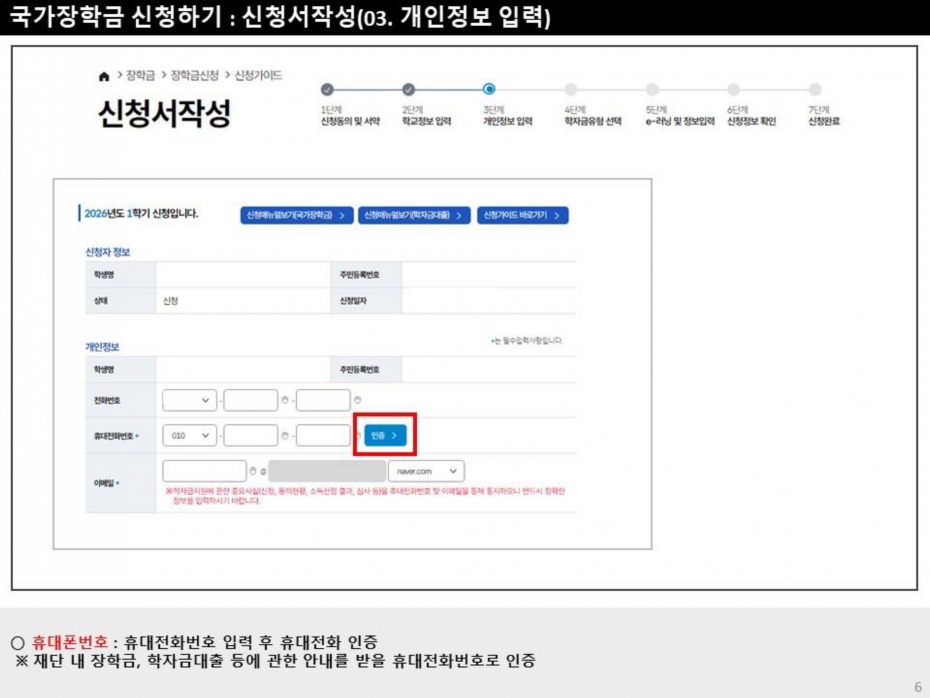
Task: Select the step 4 학자금유형 선택 circle
Action: click(571, 89)
